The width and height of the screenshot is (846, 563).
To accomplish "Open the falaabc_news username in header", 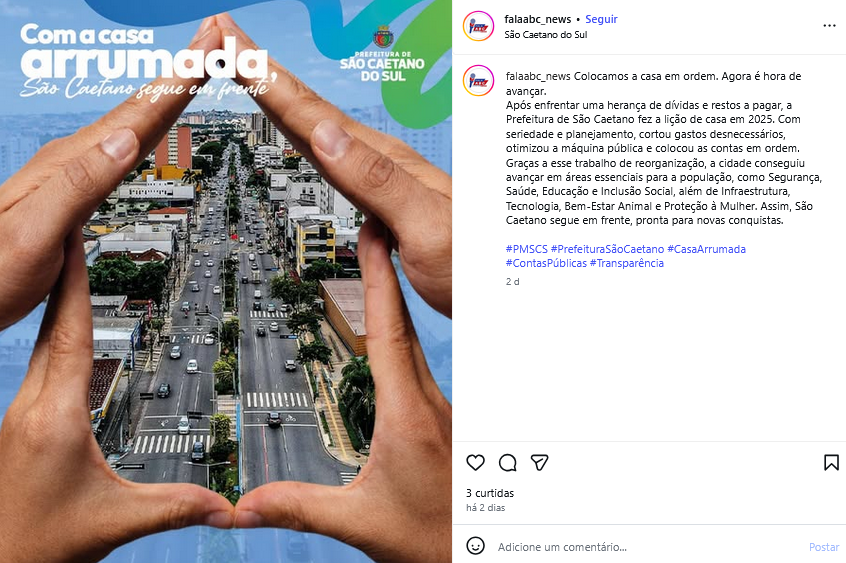I will [537, 19].
